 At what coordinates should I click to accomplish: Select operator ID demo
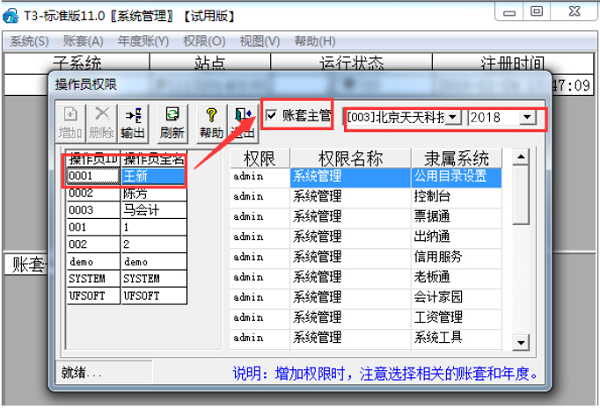coord(93,262)
